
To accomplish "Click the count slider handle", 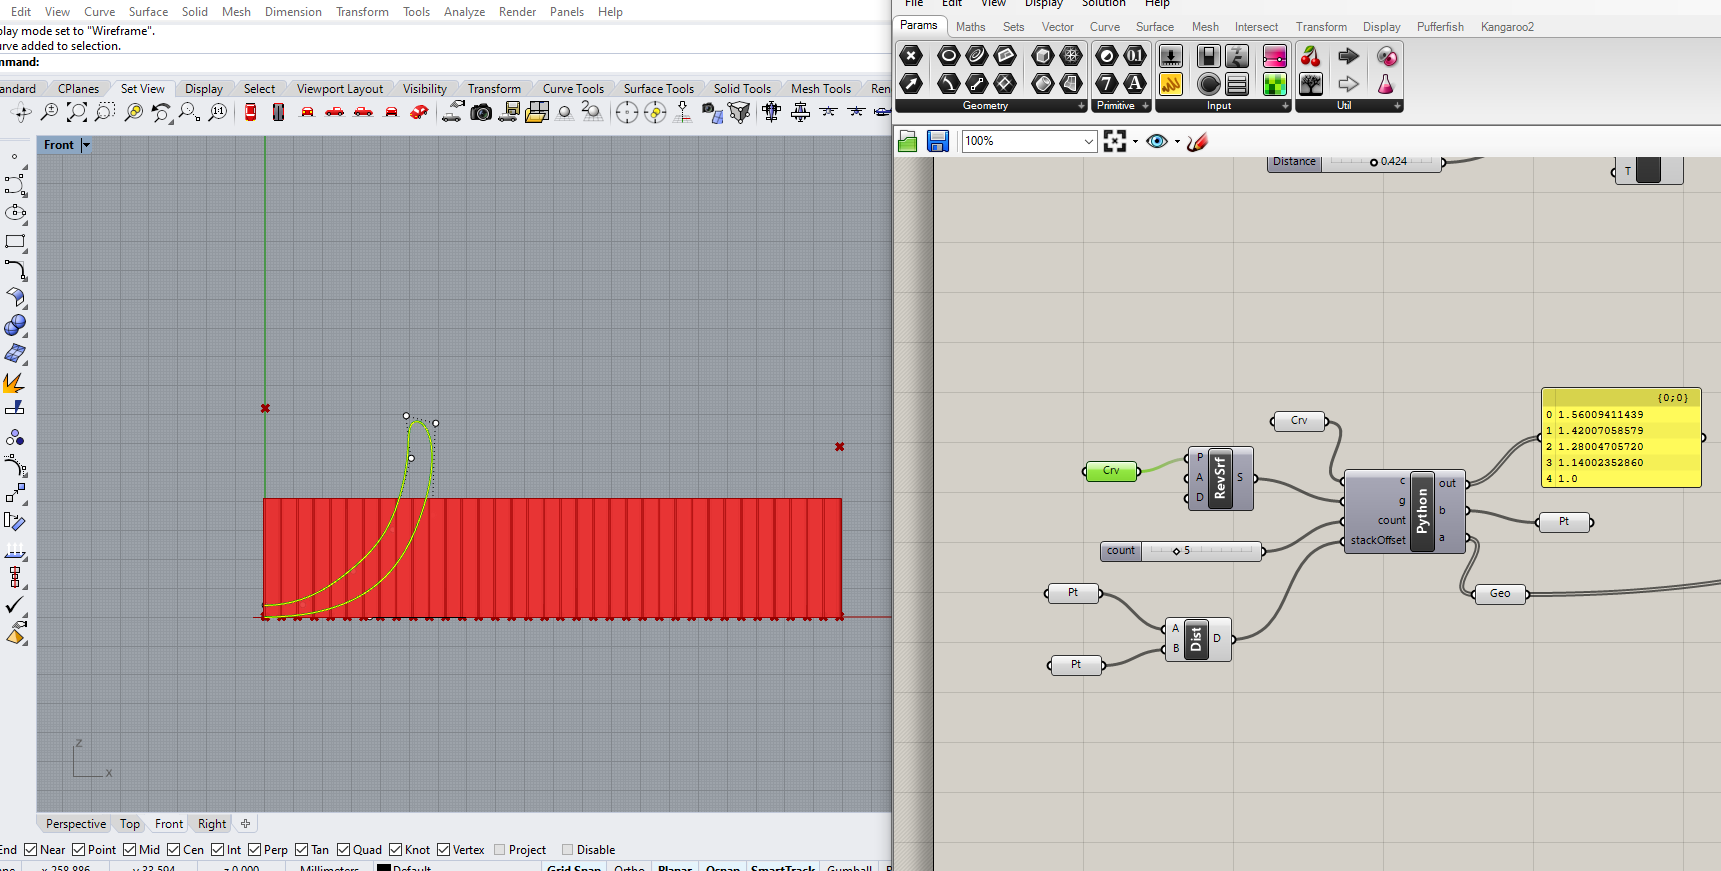I will click(x=1177, y=551).
